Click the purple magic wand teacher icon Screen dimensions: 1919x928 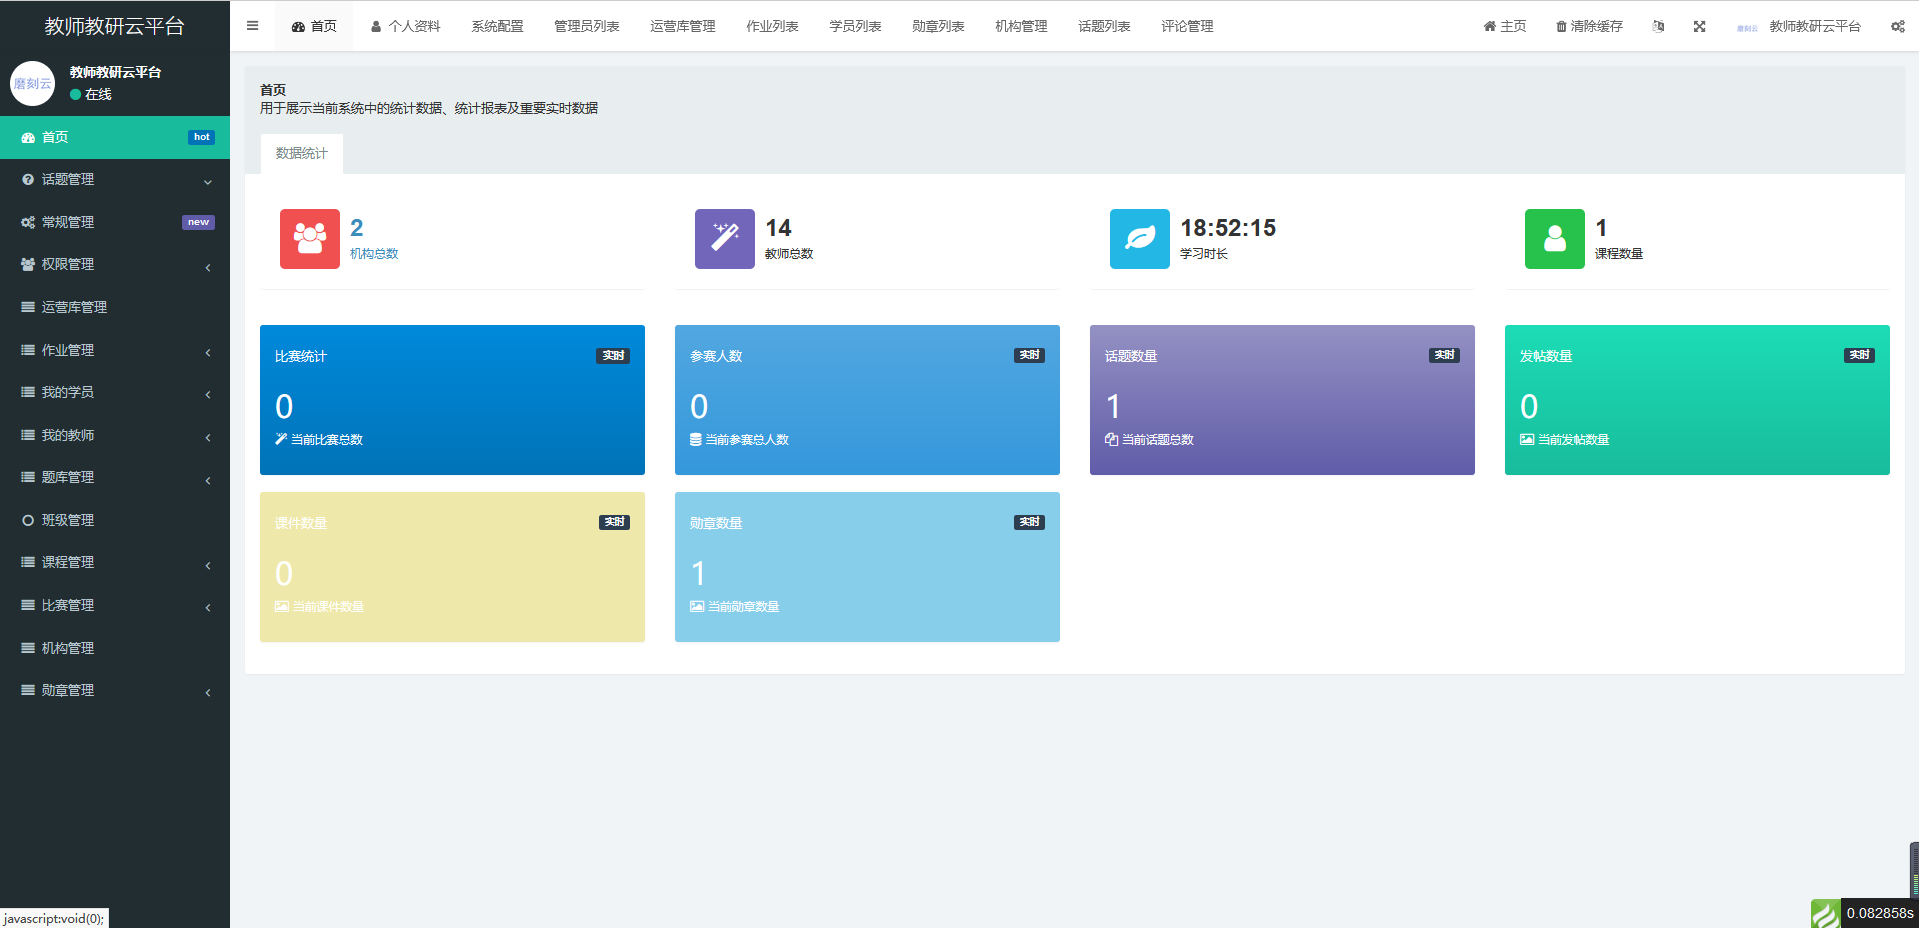[724, 239]
